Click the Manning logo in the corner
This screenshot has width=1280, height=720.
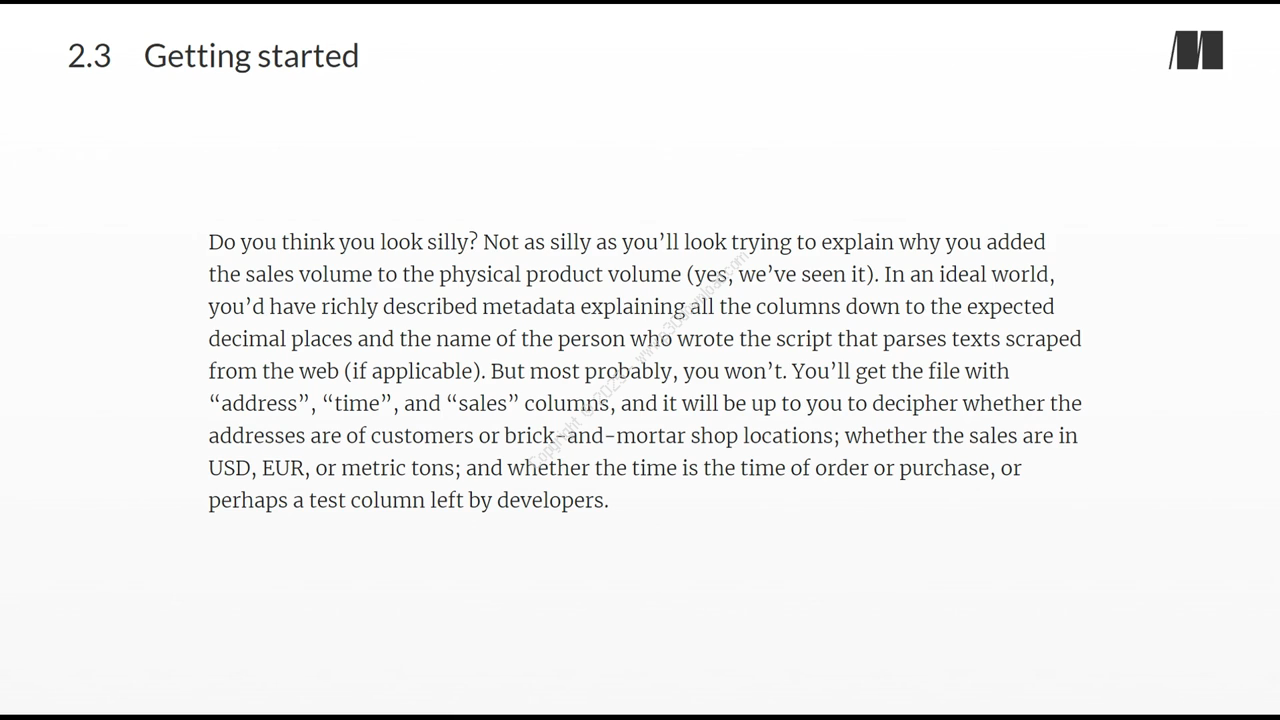pos(1196,51)
